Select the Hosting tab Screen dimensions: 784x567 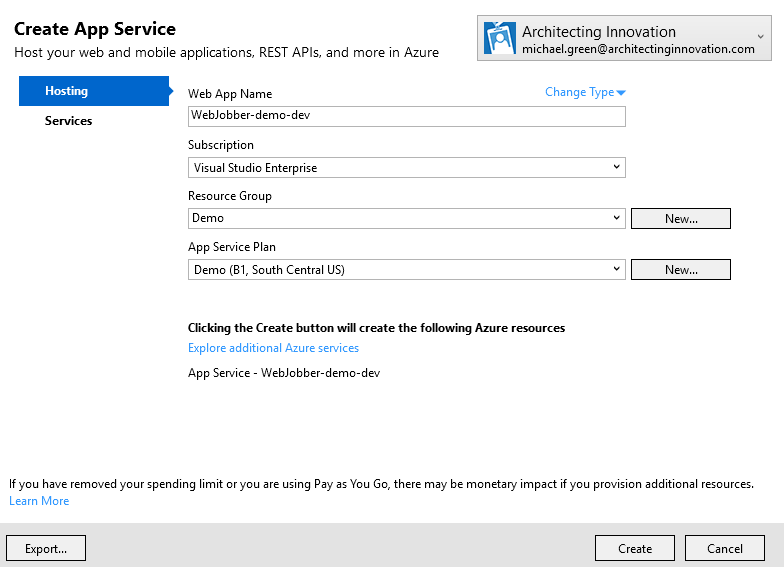click(94, 91)
